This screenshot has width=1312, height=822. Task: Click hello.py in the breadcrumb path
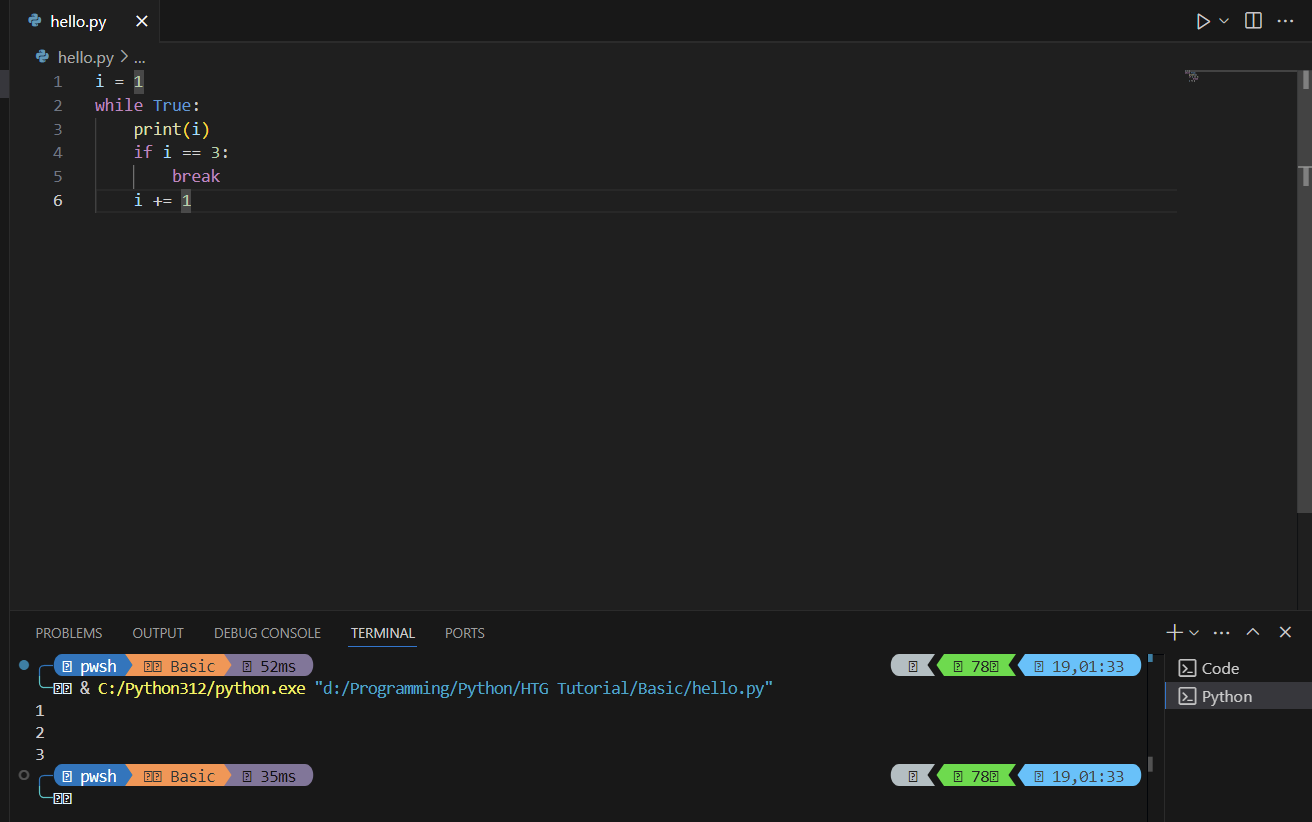(x=85, y=57)
